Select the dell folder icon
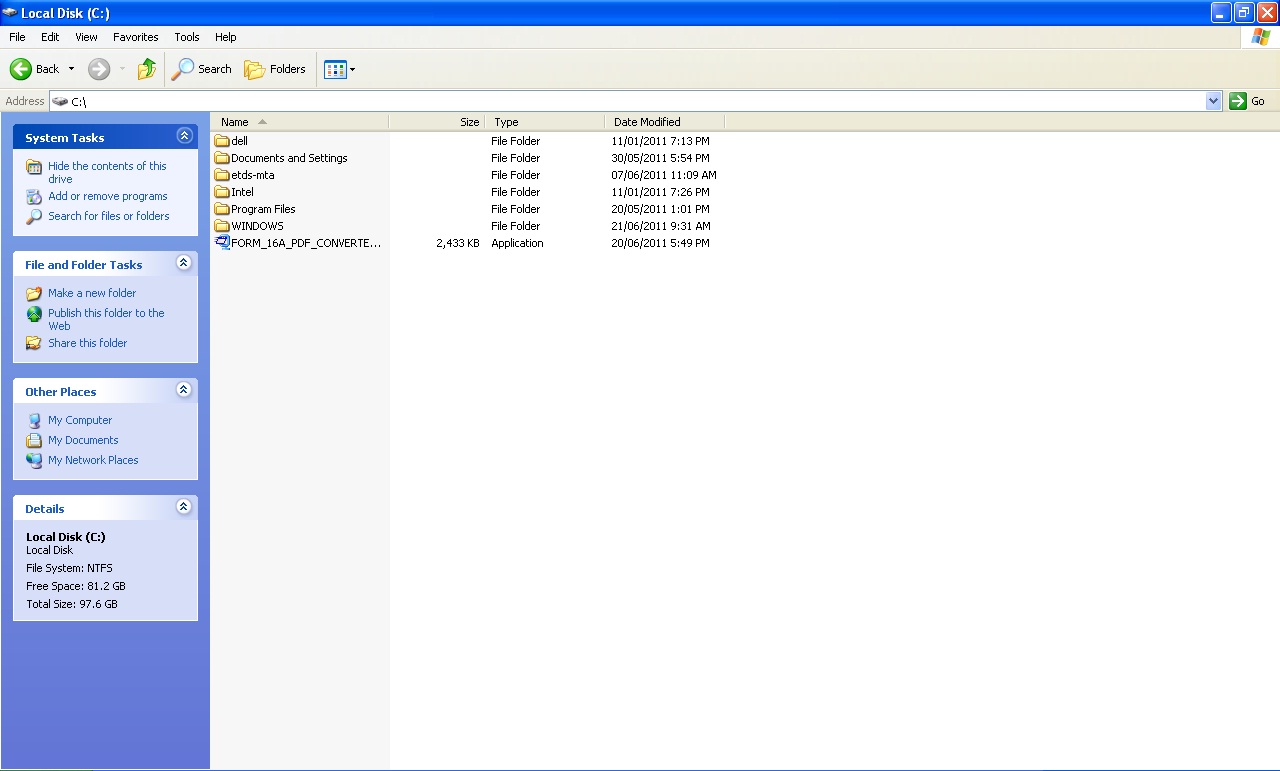This screenshot has width=1280, height=771. pyautogui.click(x=222, y=141)
